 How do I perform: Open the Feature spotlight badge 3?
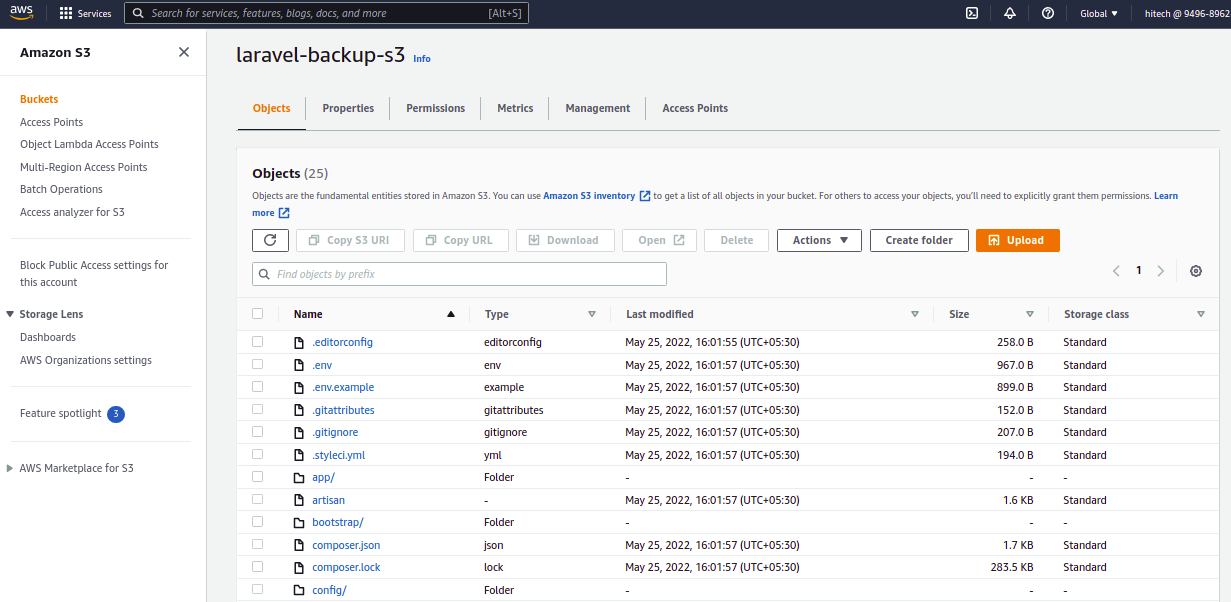(116, 414)
